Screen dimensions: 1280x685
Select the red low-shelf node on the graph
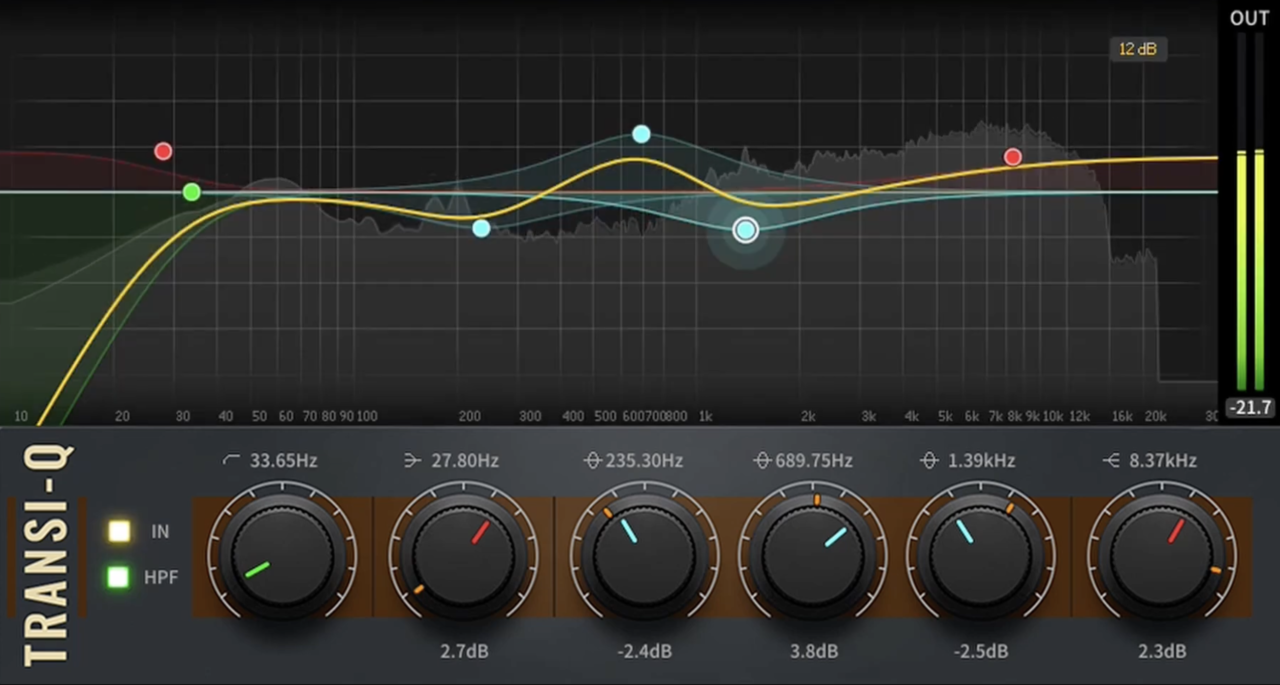[163, 151]
